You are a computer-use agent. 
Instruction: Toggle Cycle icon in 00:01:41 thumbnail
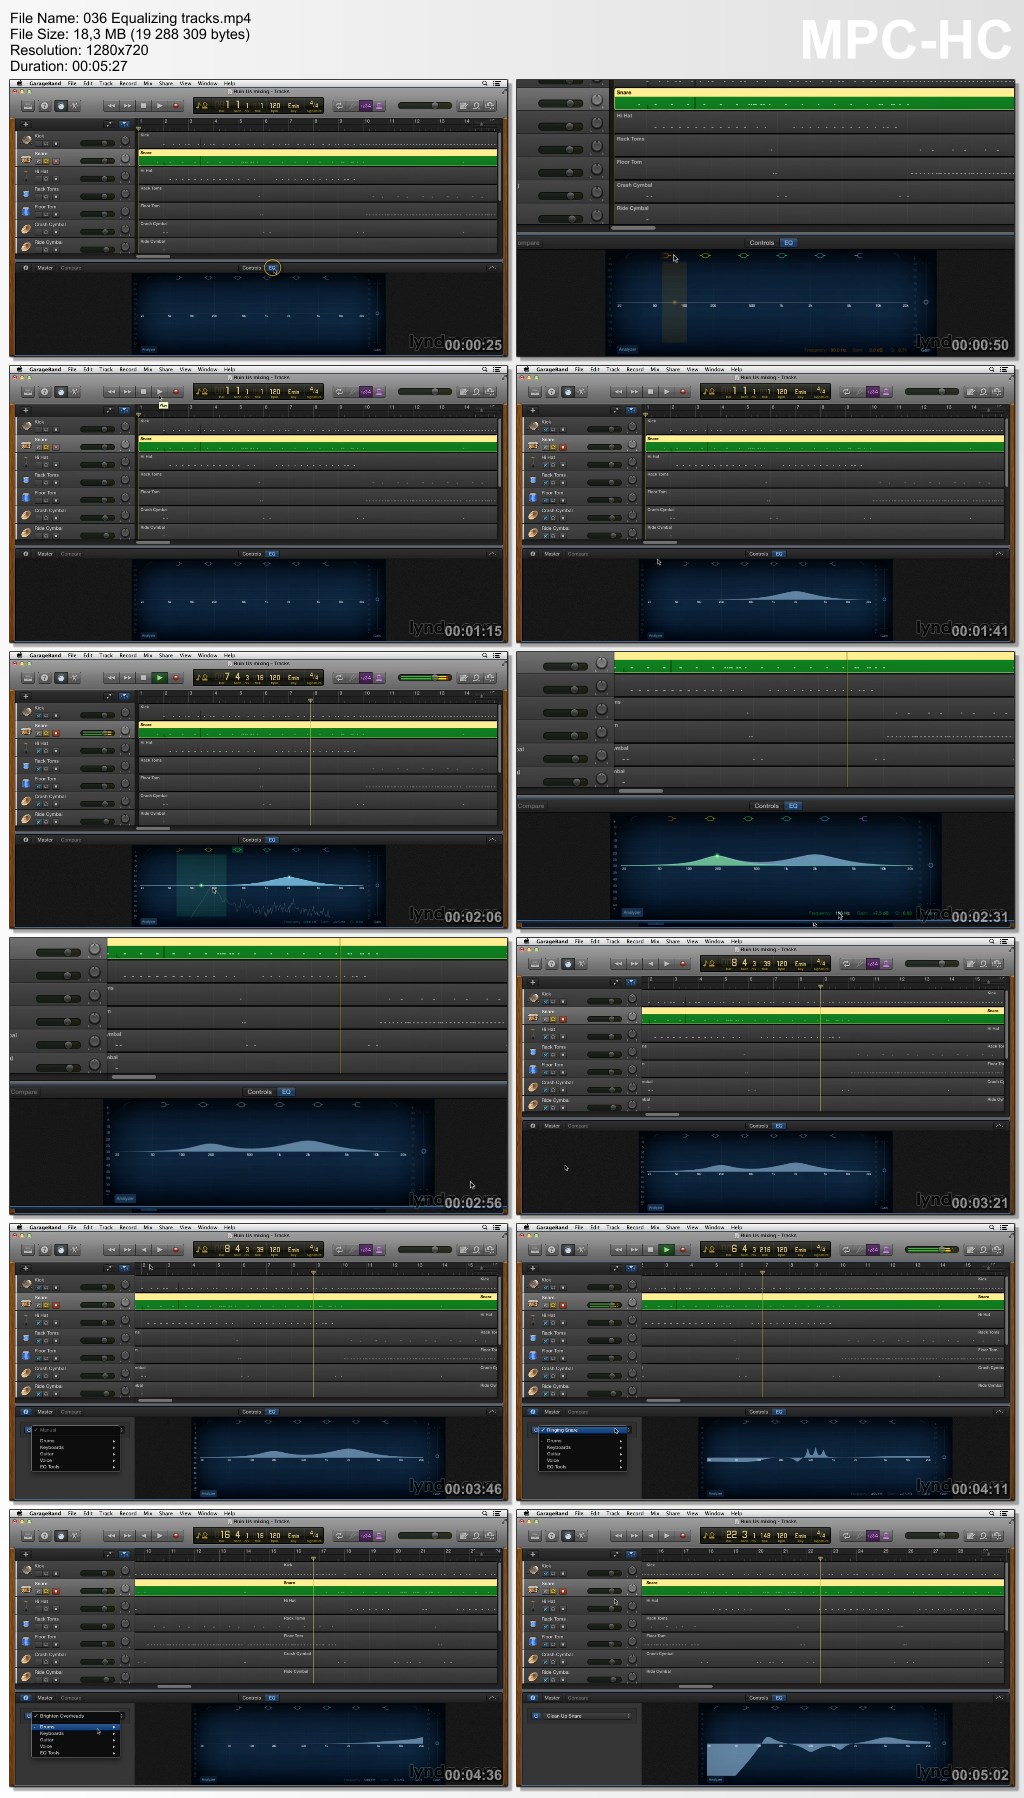(846, 391)
